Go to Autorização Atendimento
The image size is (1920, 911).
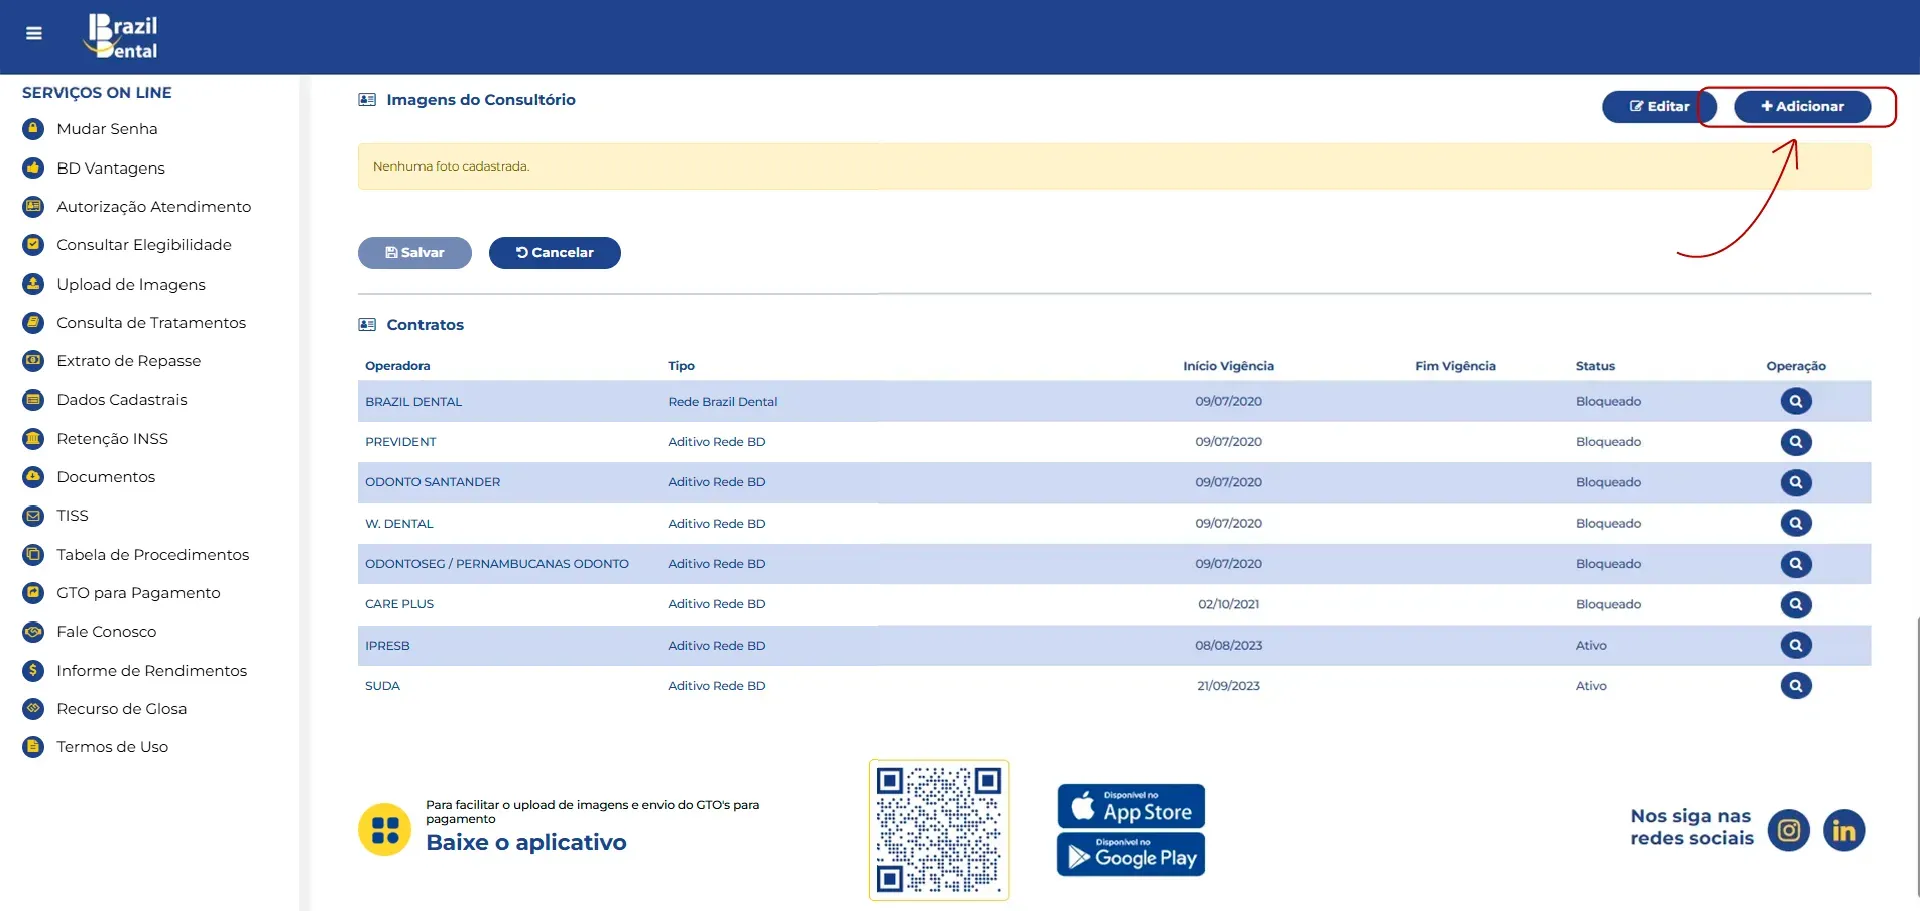click(154, 207)
